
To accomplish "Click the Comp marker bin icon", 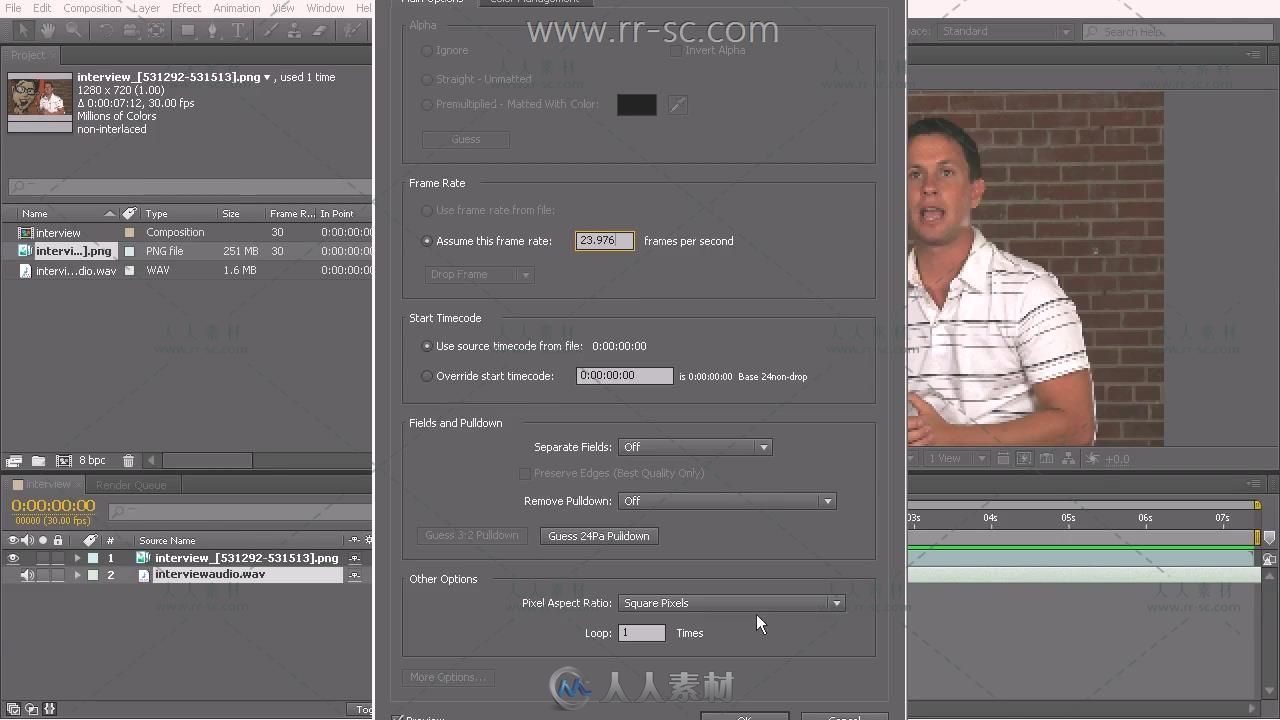I will (1270, 539).
